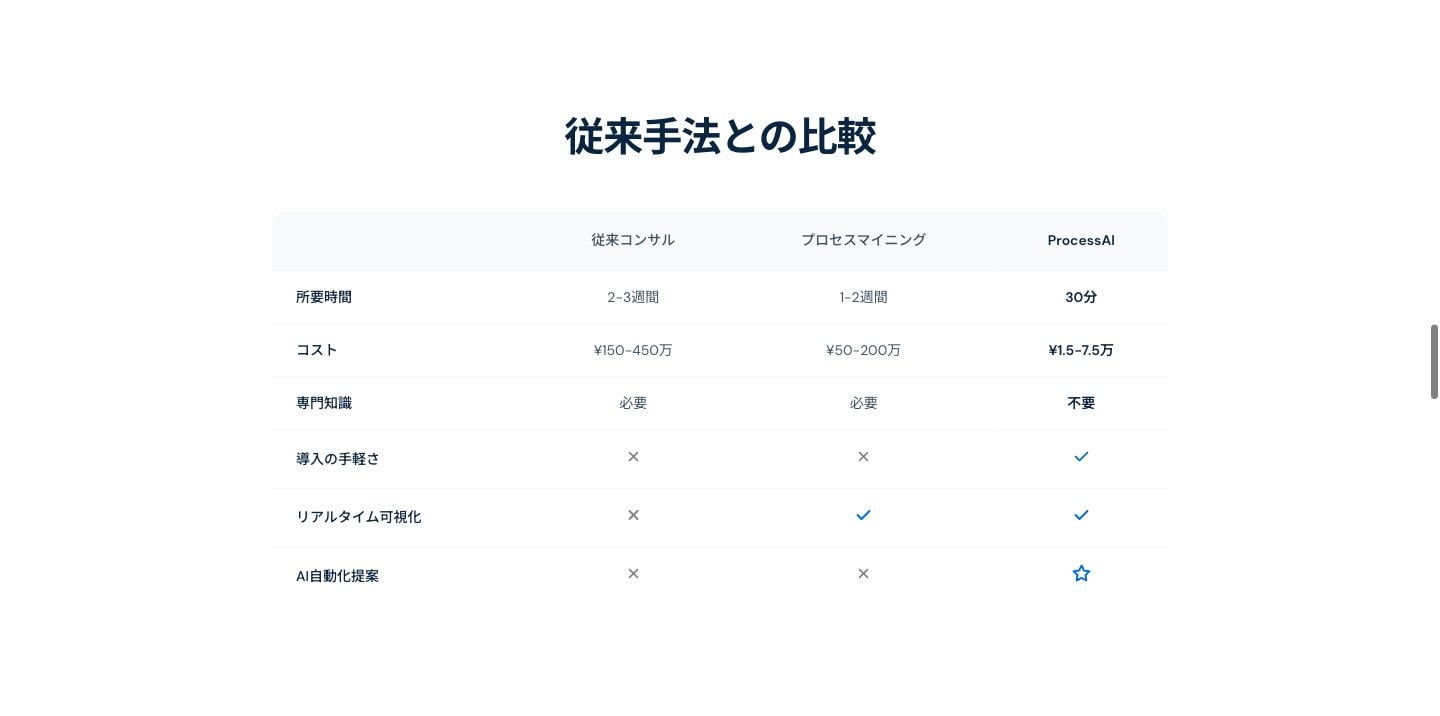The width and height of the screenshot is (1440, 716).
Task: Click the 不要 cell under ProcessAI
Action: click(1081, 403)
